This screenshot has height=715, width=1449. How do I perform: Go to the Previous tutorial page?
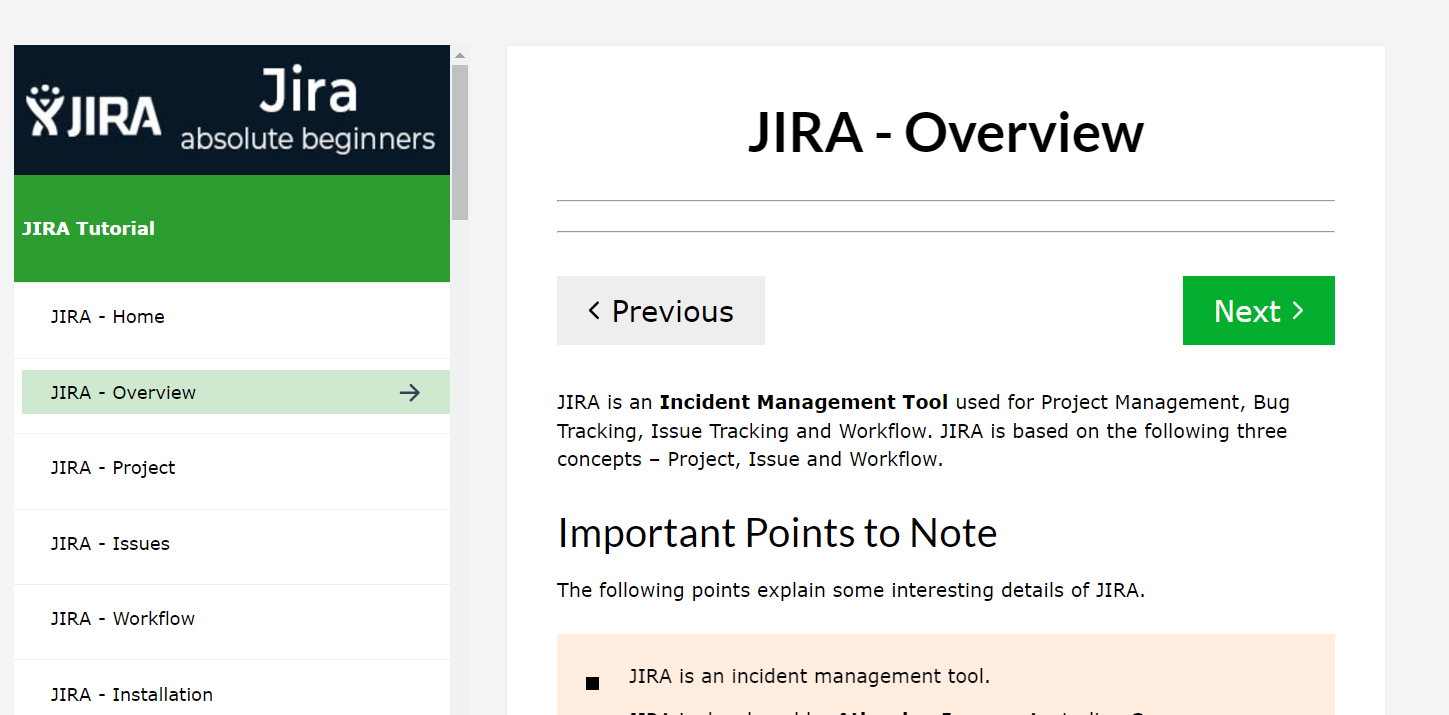661,311
